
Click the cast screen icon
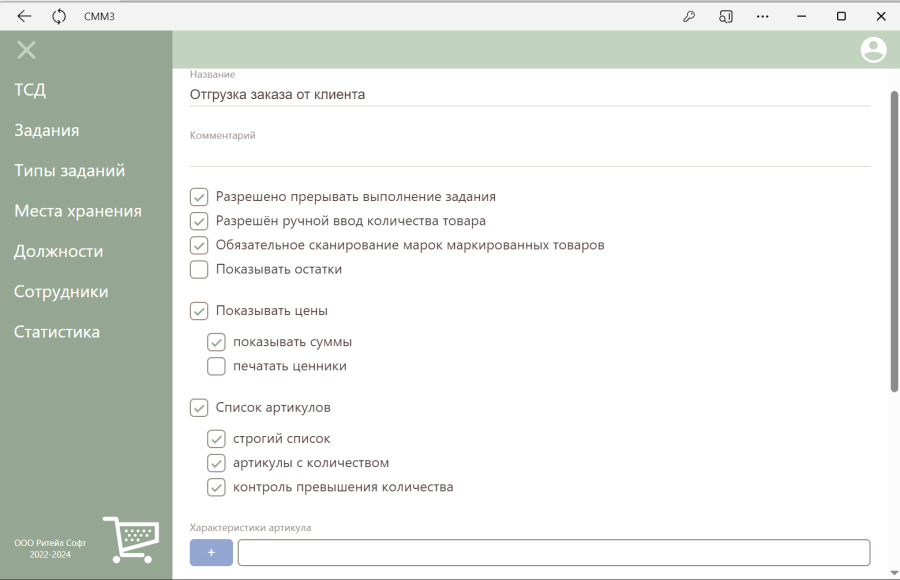tap(726, 17)
